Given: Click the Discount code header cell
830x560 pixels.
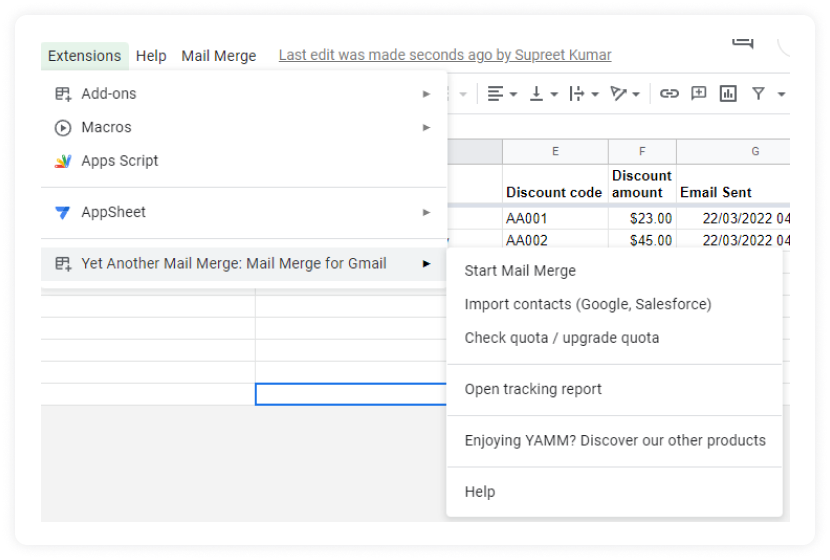Looking at the screenshot, I should tap(555, 184).
